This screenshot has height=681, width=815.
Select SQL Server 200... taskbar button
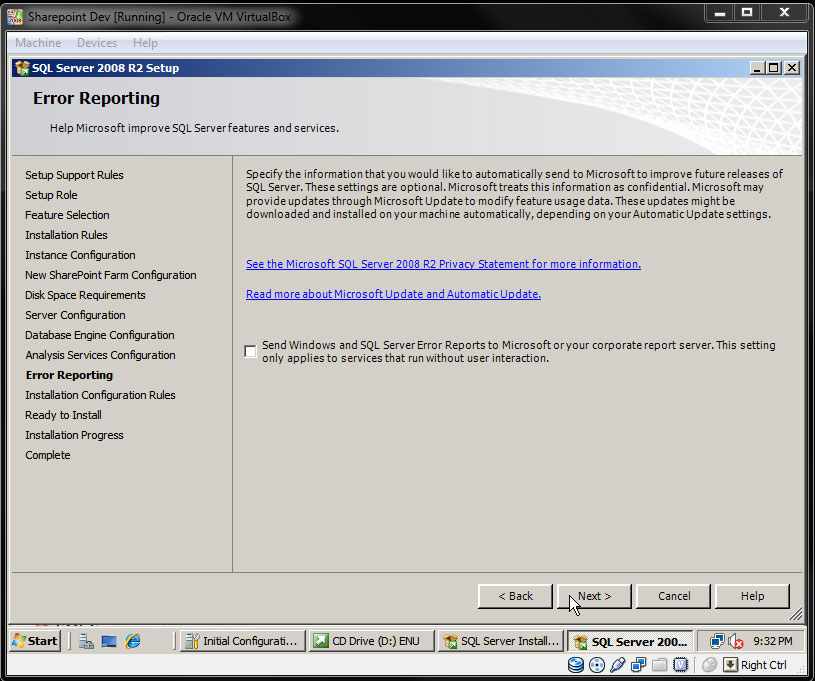click(x=630, y=641)
